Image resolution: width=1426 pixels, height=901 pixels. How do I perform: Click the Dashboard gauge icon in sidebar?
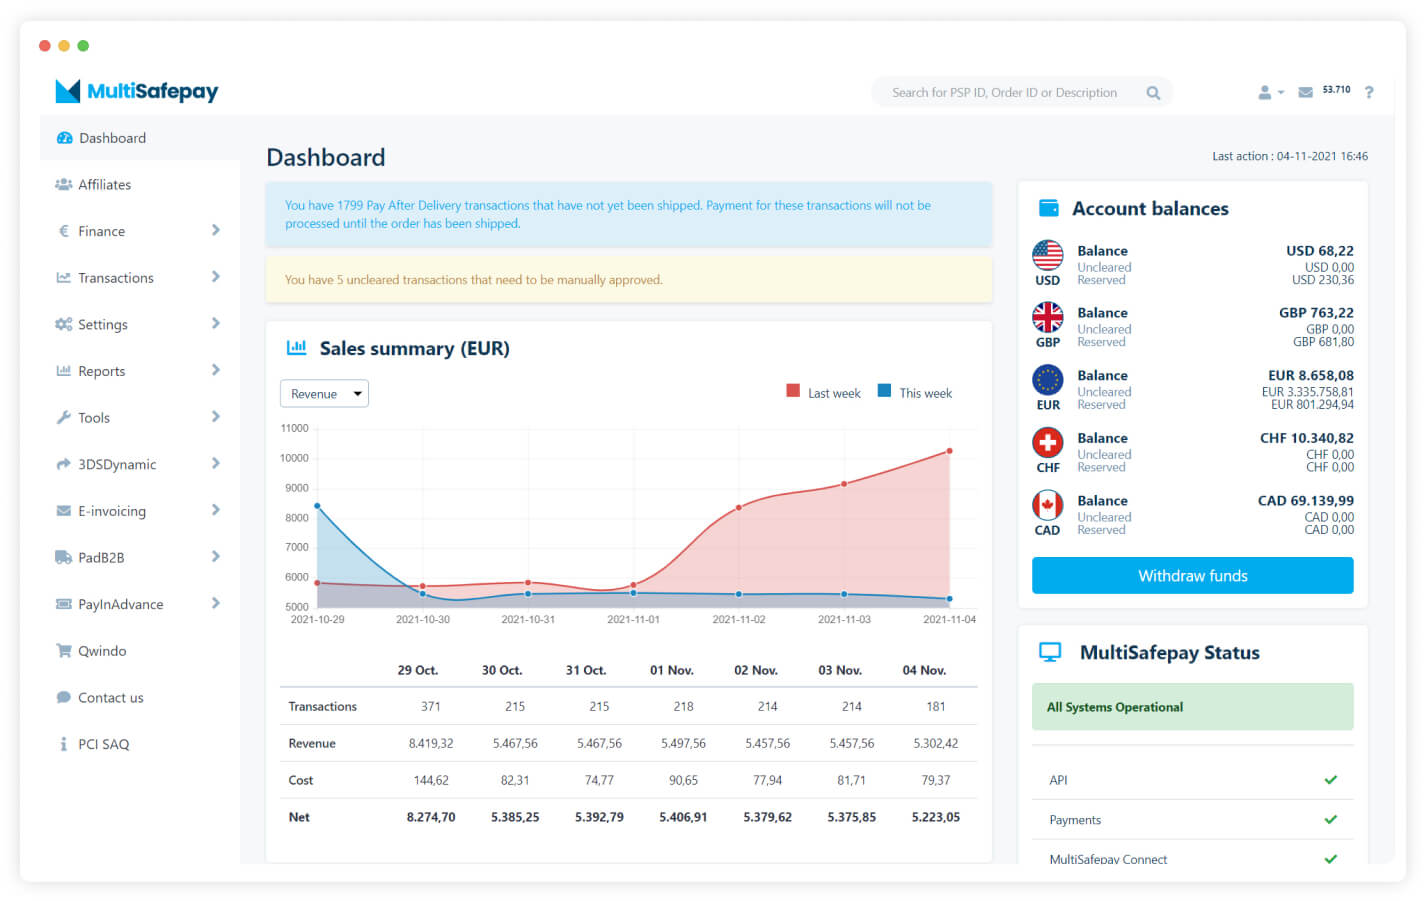point(64,138)
